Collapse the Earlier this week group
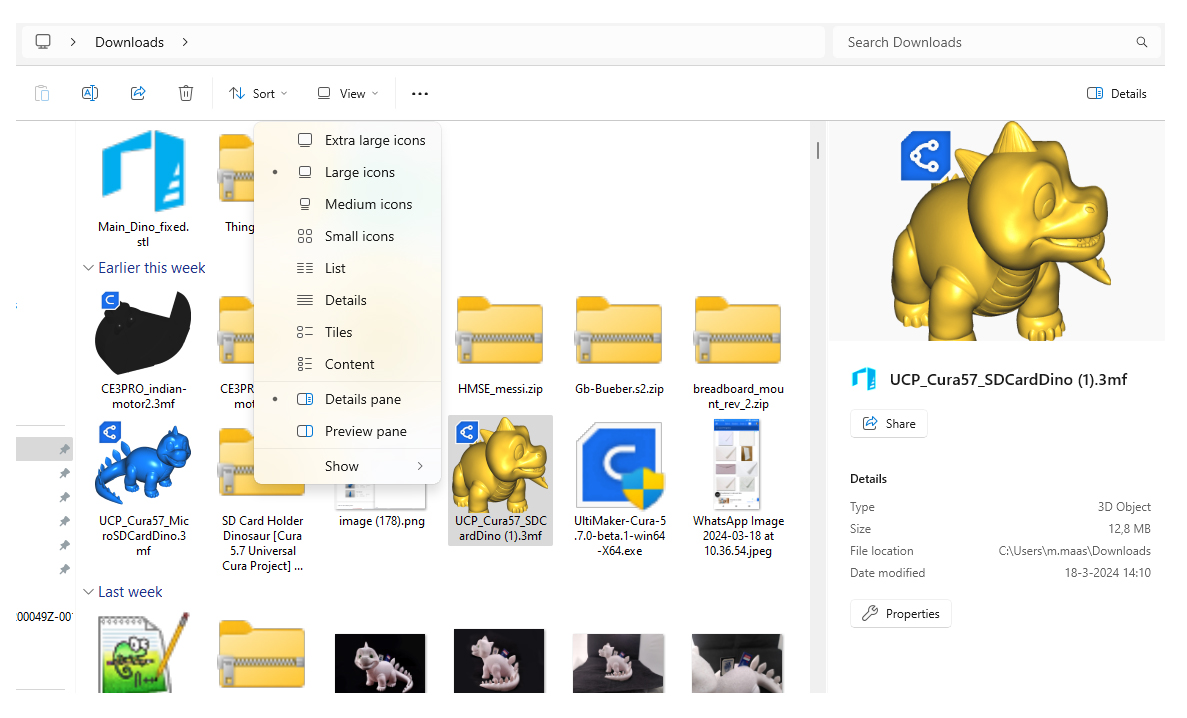This screenshot has width=1187, height=718. coord(89,268)
